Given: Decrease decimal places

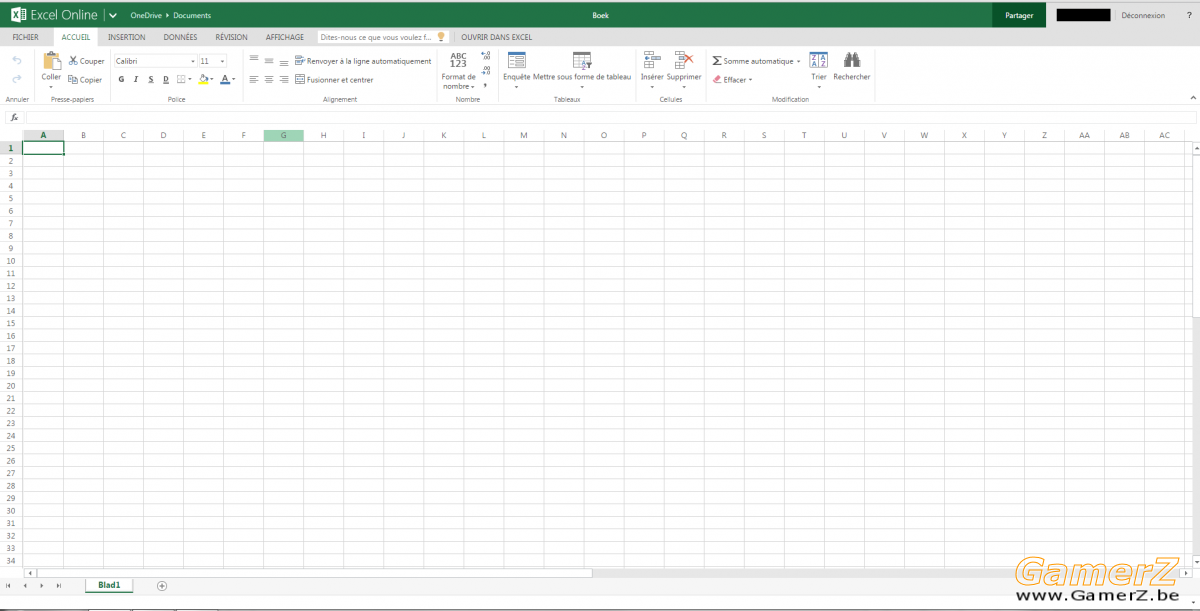Looking at the screenshot, I should coord(486,70).
